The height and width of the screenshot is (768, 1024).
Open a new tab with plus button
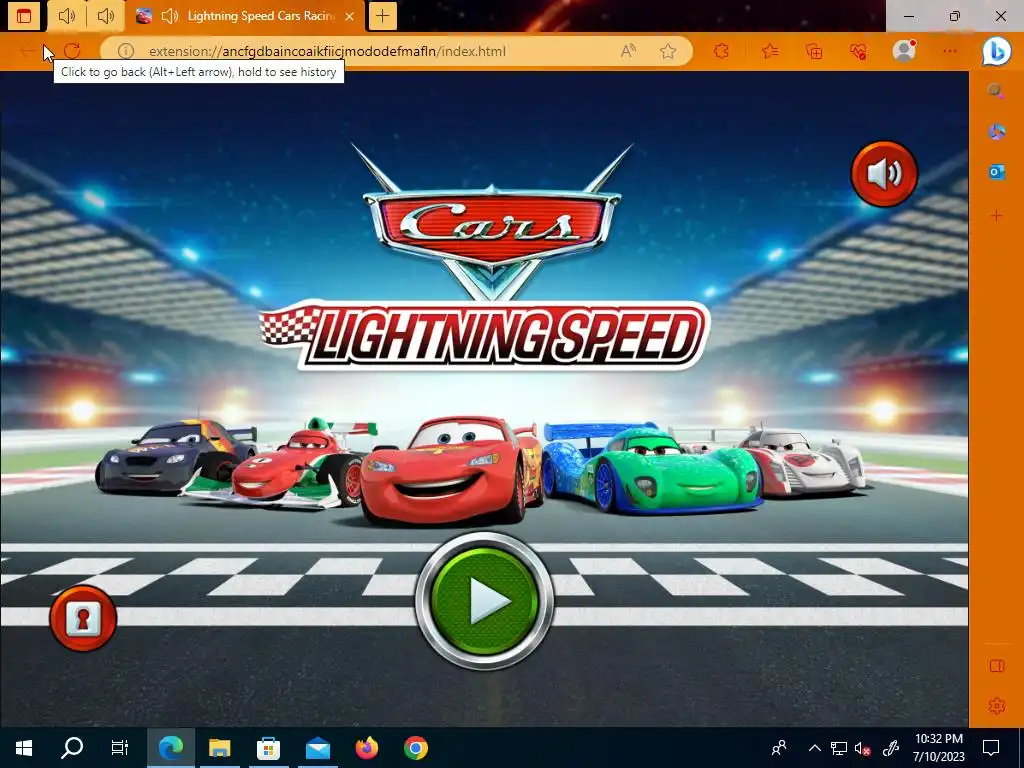(383, 16)
